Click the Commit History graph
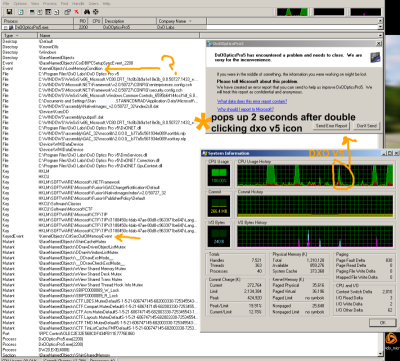Image resolution: width=400 pixels, height=361 pixels. (x=315, y=206)
